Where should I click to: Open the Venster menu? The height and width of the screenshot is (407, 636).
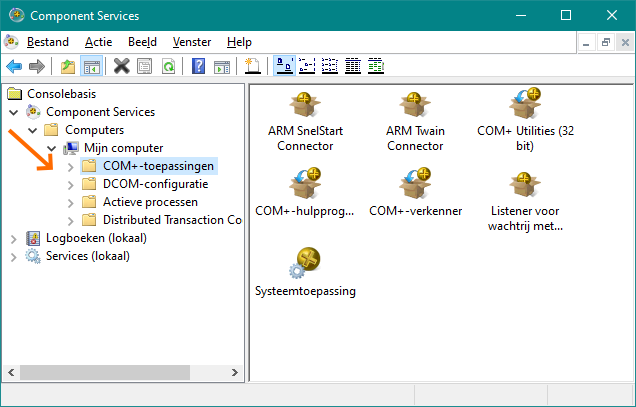pyautogui.click(x=191, y=42)
